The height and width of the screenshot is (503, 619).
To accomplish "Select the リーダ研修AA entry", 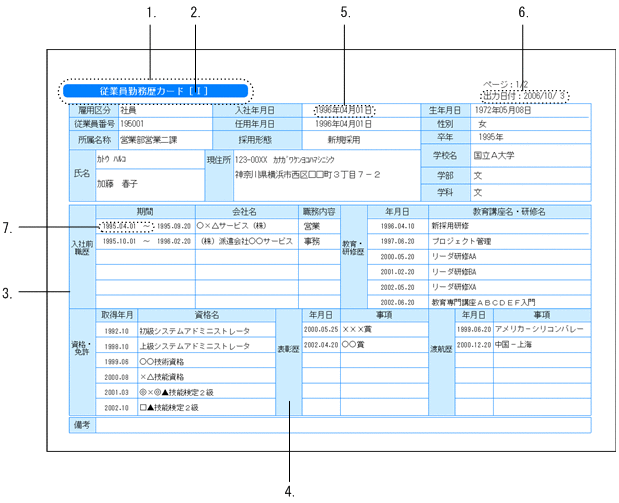I will point(454,257).
